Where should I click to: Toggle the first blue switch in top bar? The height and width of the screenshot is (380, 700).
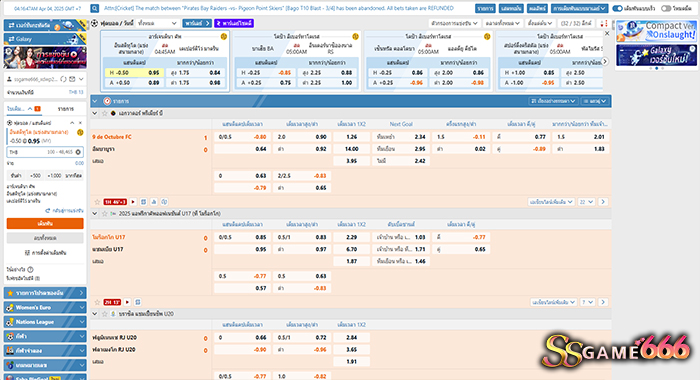(617, 8)
